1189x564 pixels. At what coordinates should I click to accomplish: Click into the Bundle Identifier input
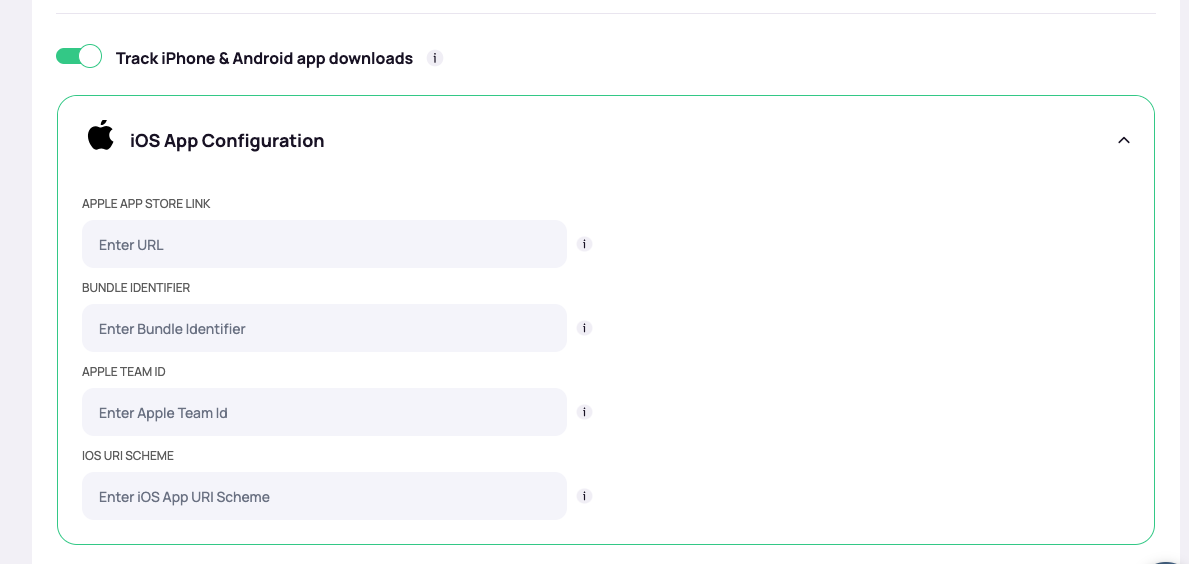(324, 328)
